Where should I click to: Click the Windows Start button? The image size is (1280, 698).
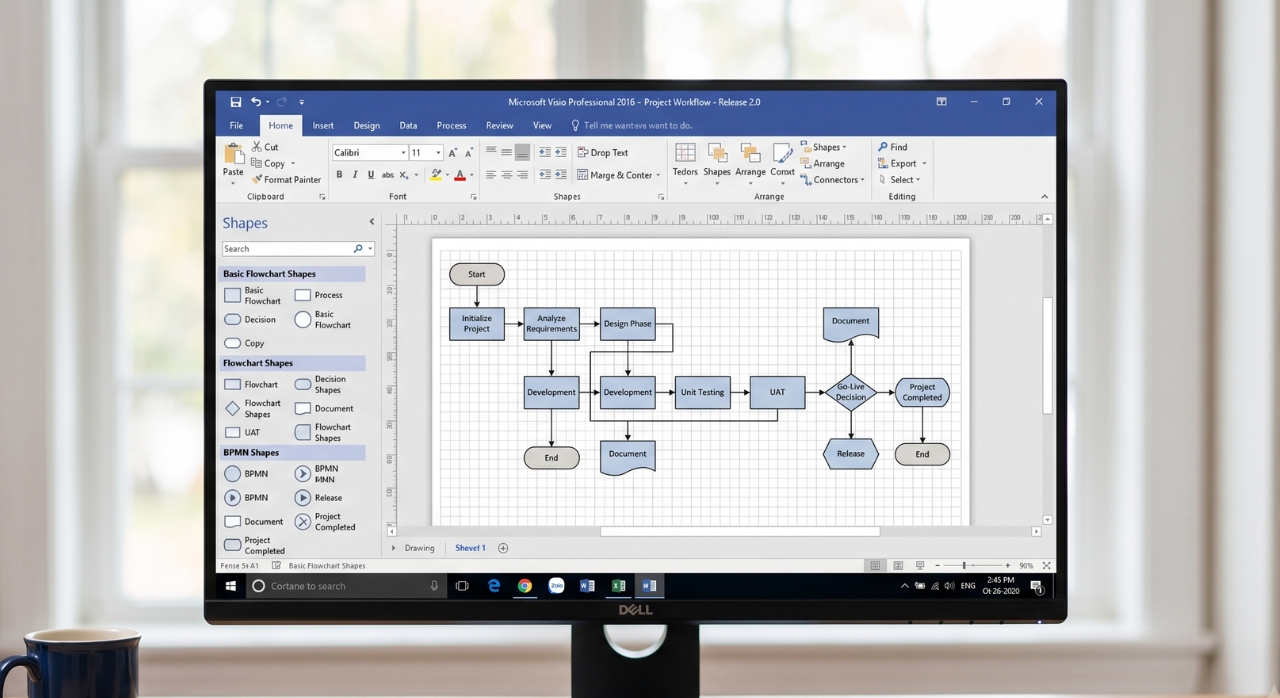tap(231, 586)
